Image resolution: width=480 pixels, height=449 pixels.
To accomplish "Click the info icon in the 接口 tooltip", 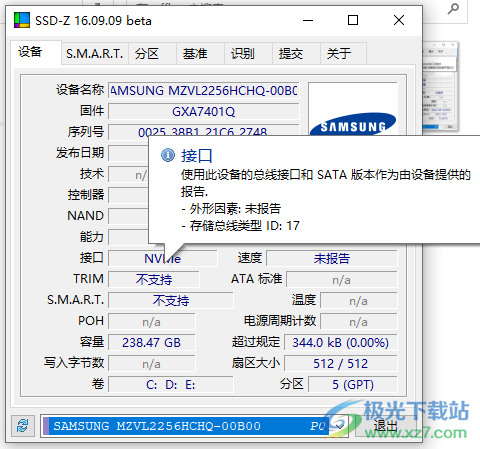I will click(168, 155).
